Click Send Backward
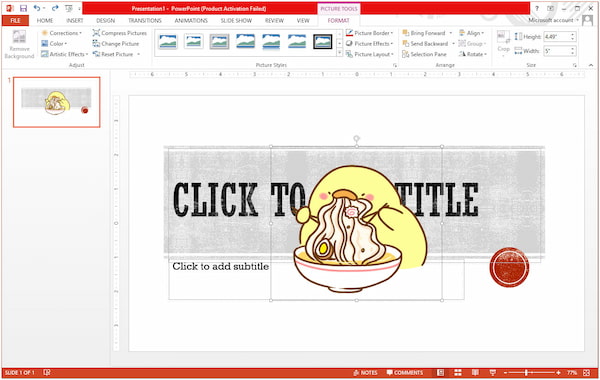Image resolution: width=600 pixels, height=380 pixels. pos(426,44)
